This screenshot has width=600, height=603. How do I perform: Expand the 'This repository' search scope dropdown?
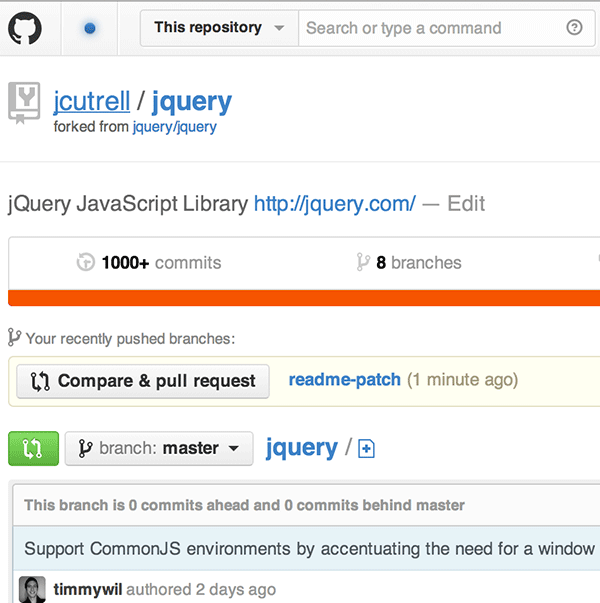tap(219, 28)
